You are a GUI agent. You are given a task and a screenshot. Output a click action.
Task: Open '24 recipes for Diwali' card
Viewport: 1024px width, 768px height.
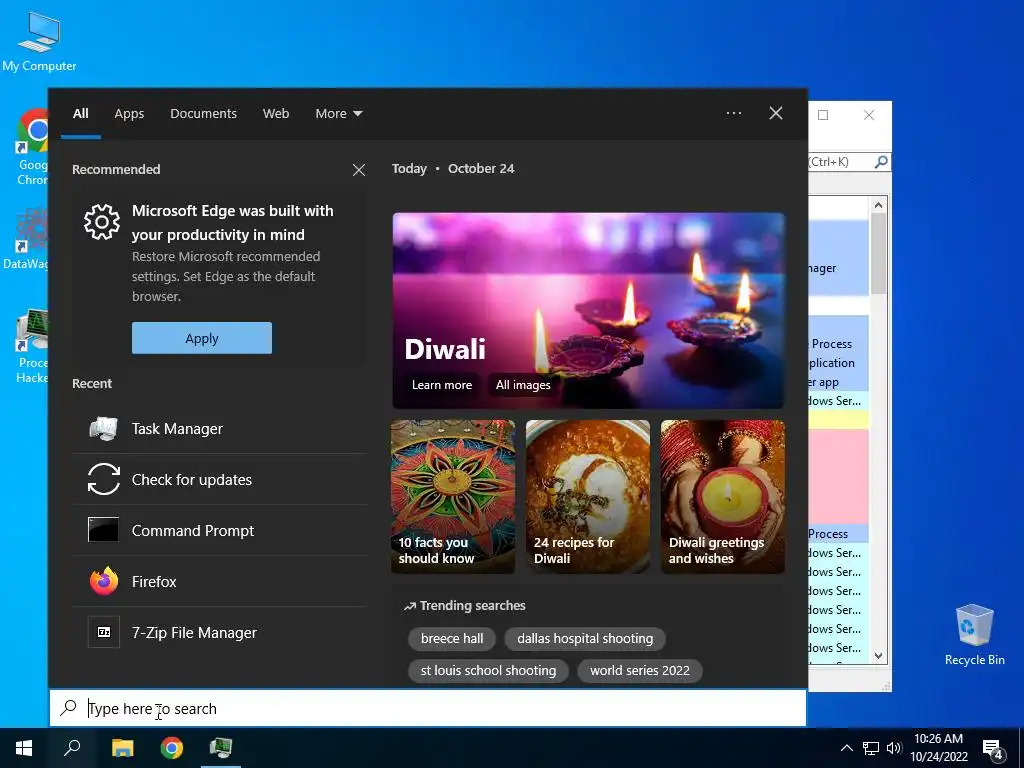[x=588, y=497]
